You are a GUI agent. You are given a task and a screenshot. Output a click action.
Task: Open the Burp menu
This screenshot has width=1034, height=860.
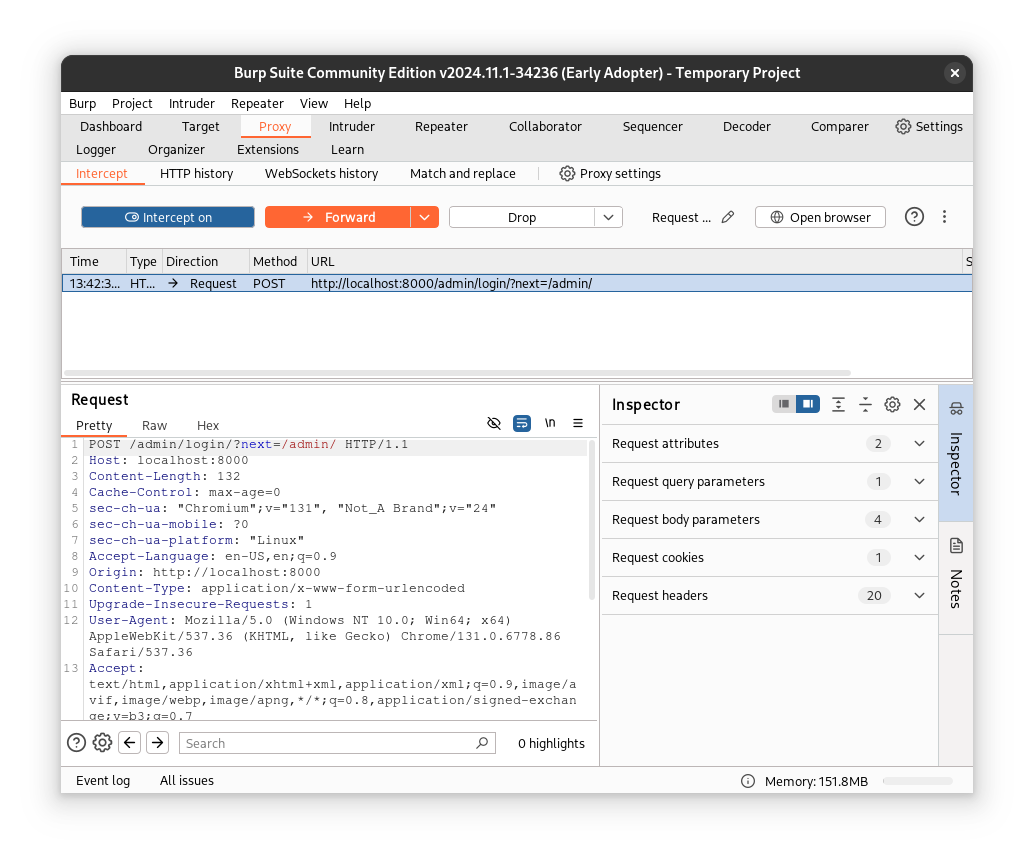click(82, 104)
